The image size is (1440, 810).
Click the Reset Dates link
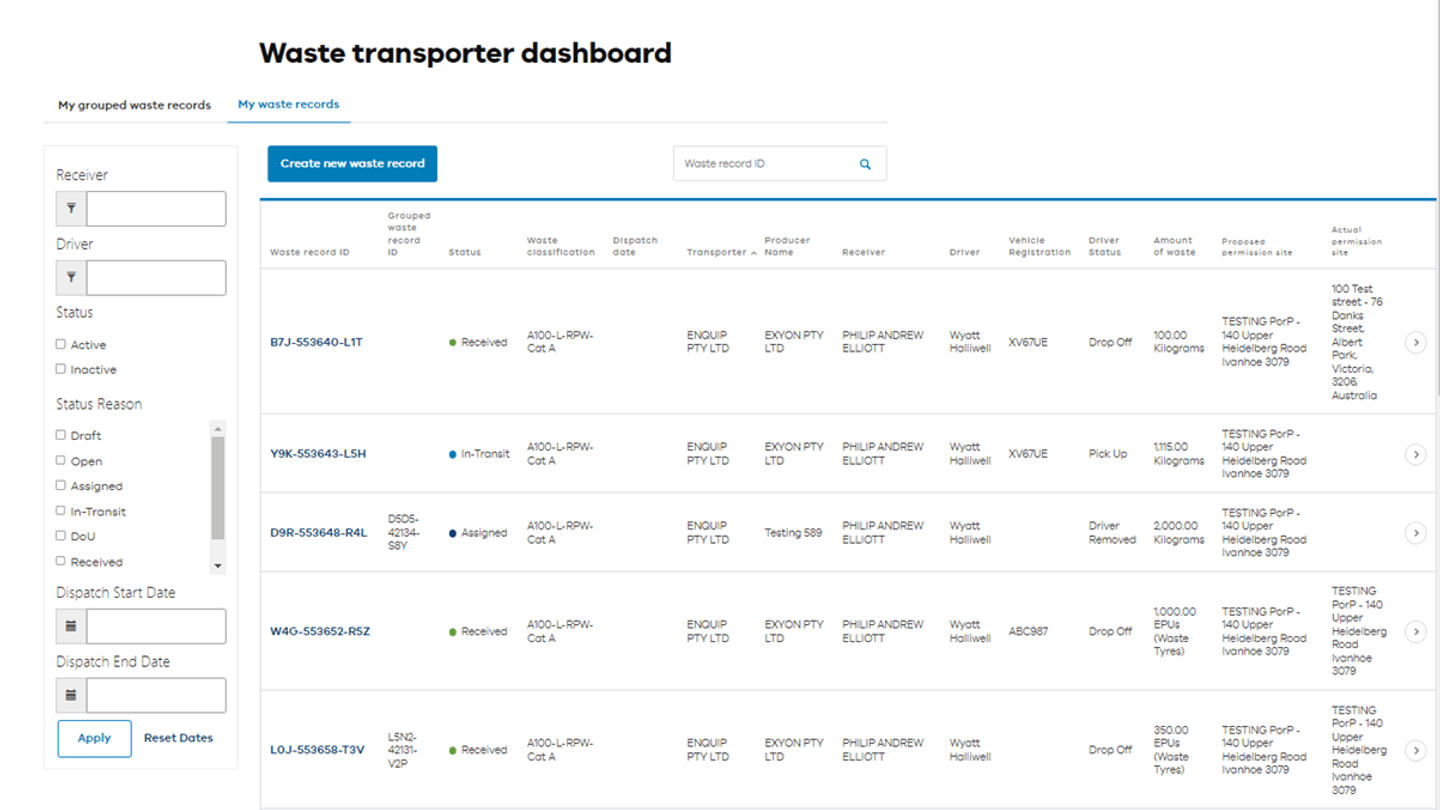pos(178,737)
